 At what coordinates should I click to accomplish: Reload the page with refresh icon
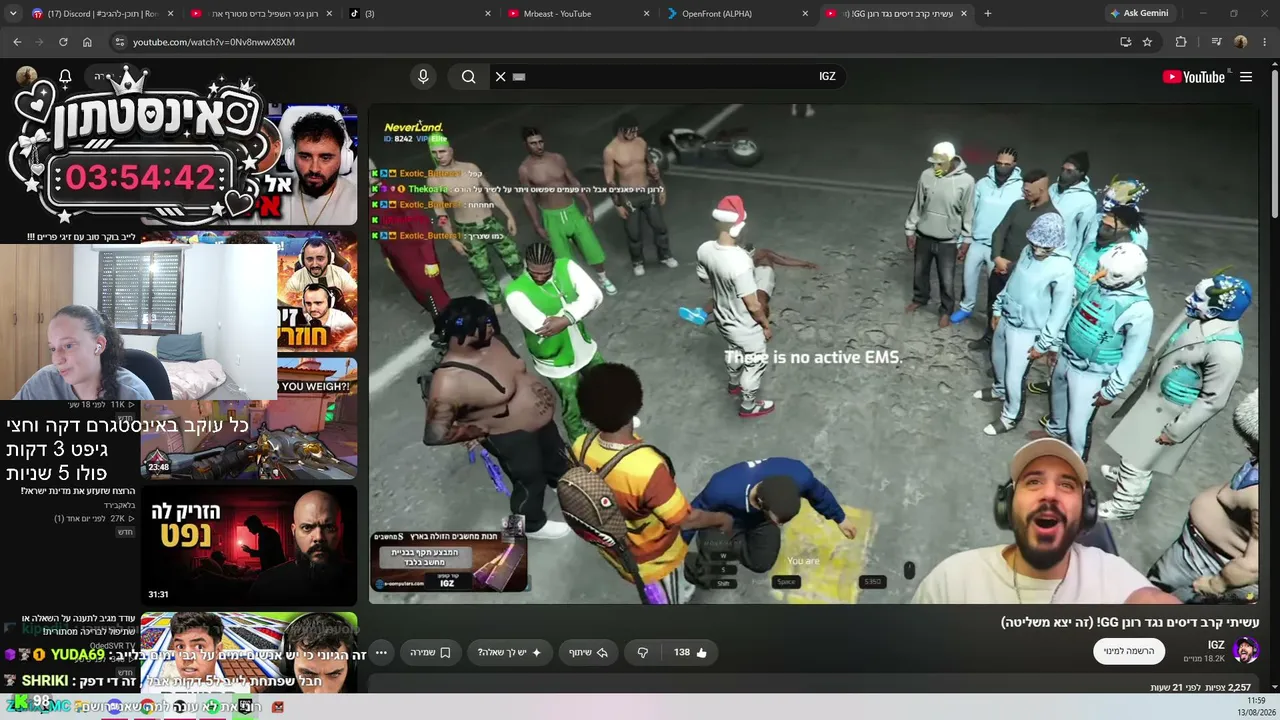63,42
